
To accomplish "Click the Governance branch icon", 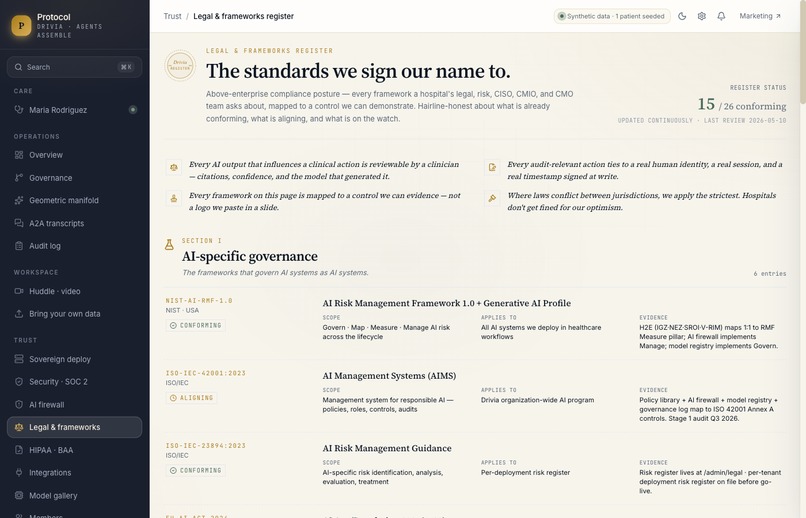I will [x=19, y=178].
